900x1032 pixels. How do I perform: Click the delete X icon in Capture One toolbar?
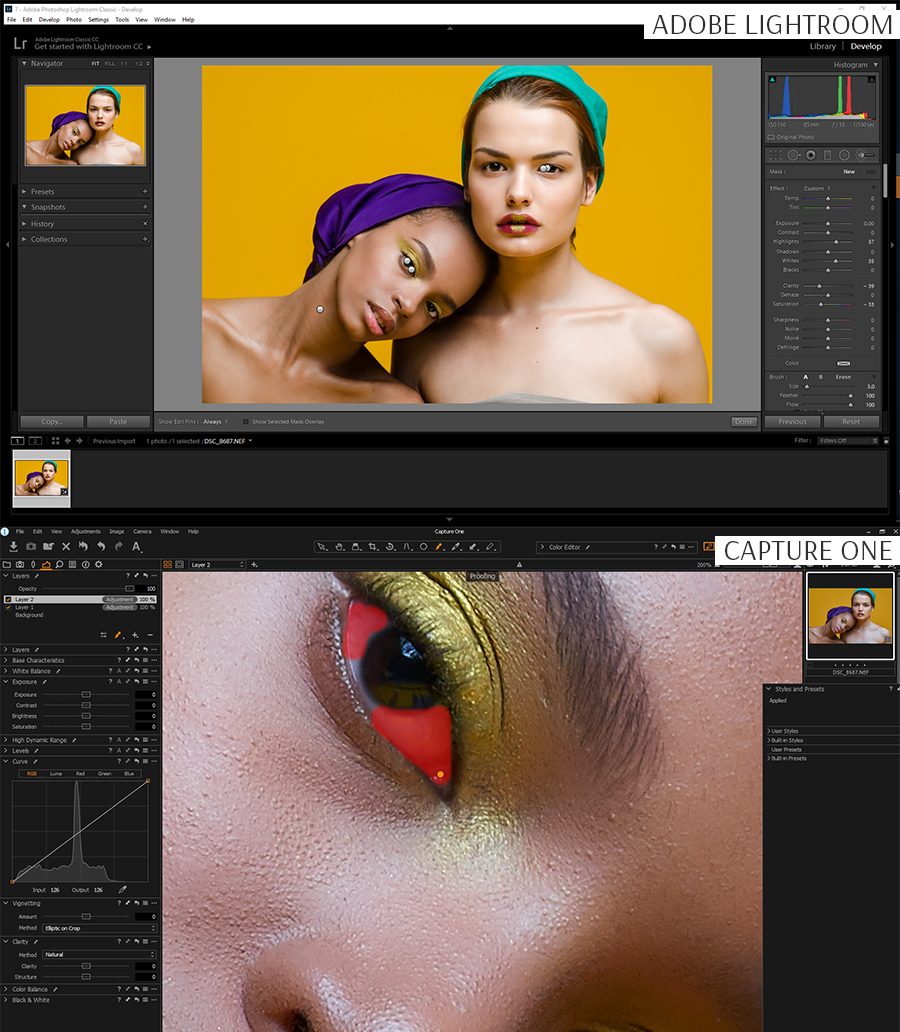coord(66,546)
